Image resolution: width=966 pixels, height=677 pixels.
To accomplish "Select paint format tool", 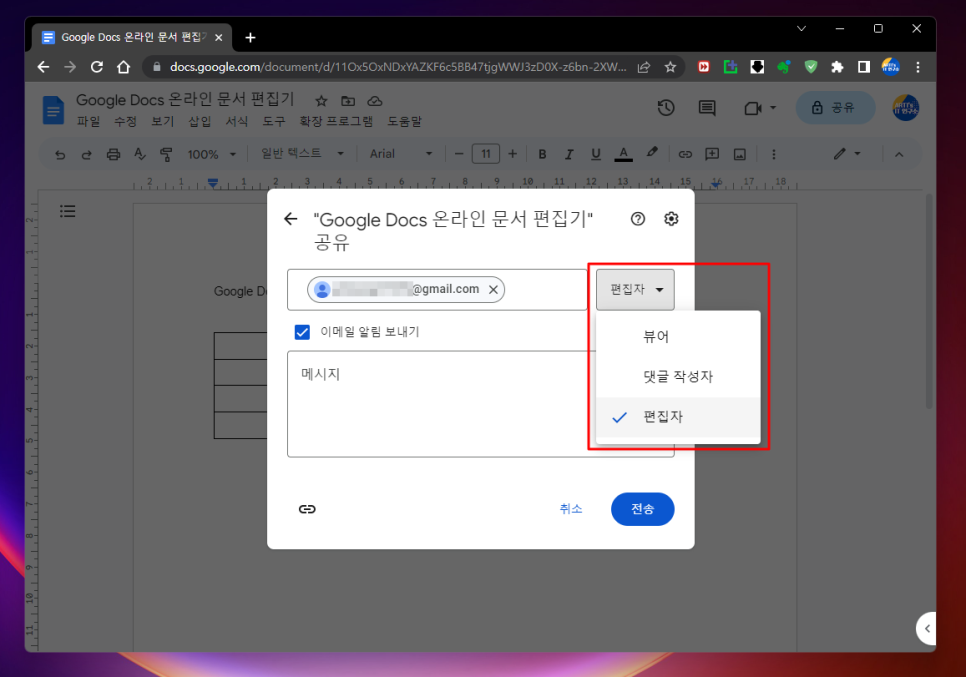I will 166,154.
